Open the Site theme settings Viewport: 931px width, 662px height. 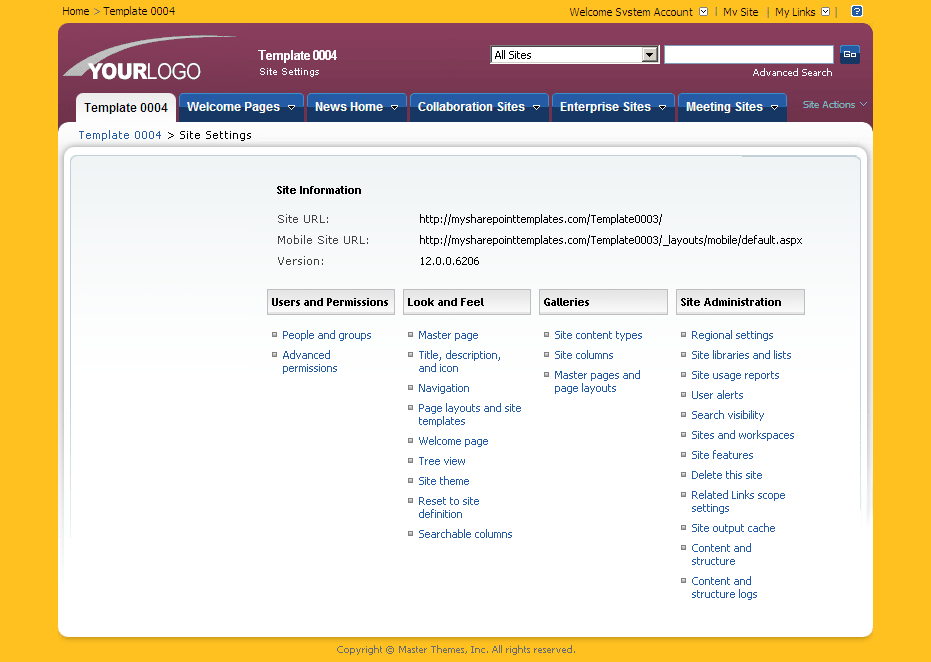pyautogui.click(x=443, y=481)
